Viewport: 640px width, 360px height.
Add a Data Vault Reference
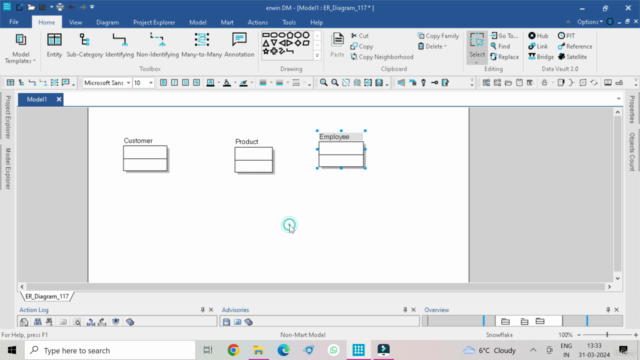tap(575, 47)
